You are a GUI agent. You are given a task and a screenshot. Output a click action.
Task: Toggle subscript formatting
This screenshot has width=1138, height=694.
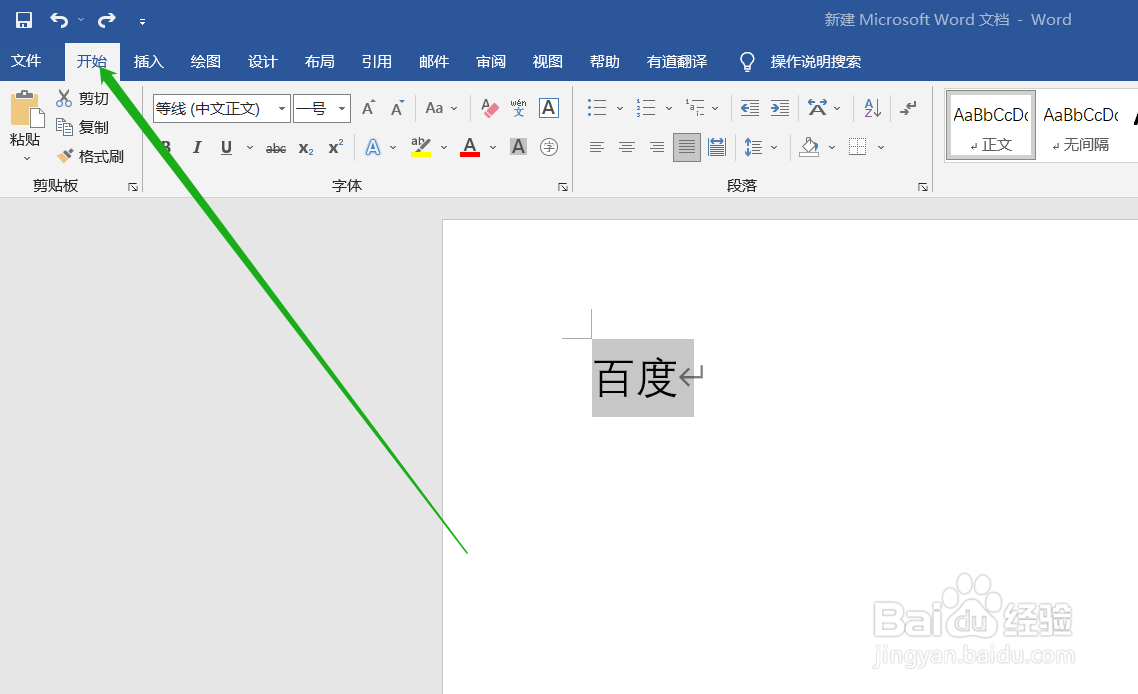click(x=306, y=148)
